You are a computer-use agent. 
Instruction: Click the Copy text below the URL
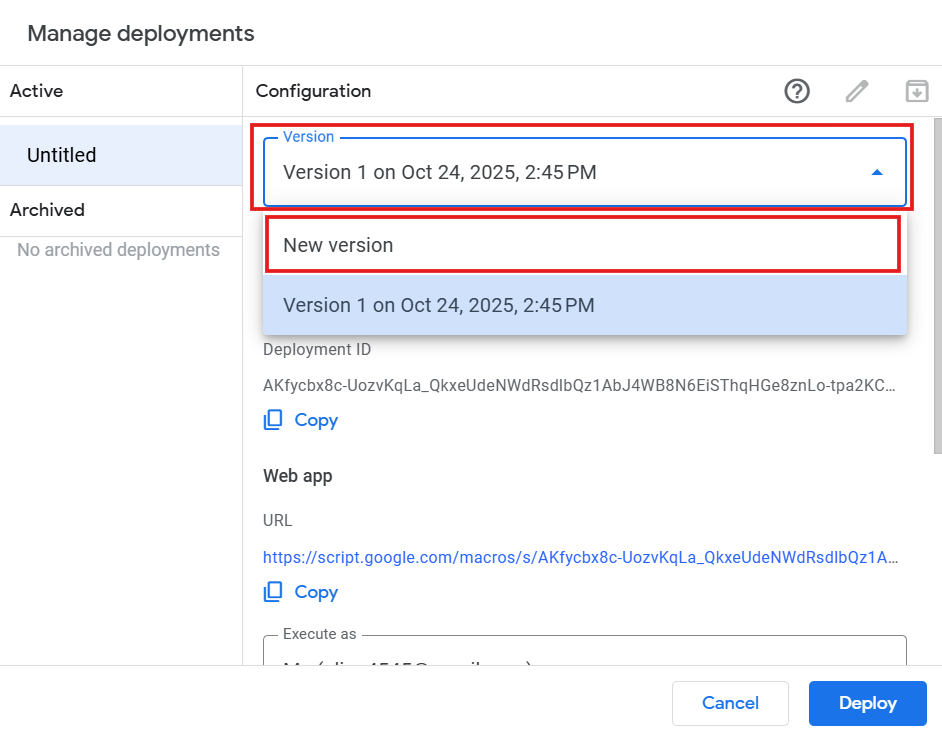click(x=316, y=592)
